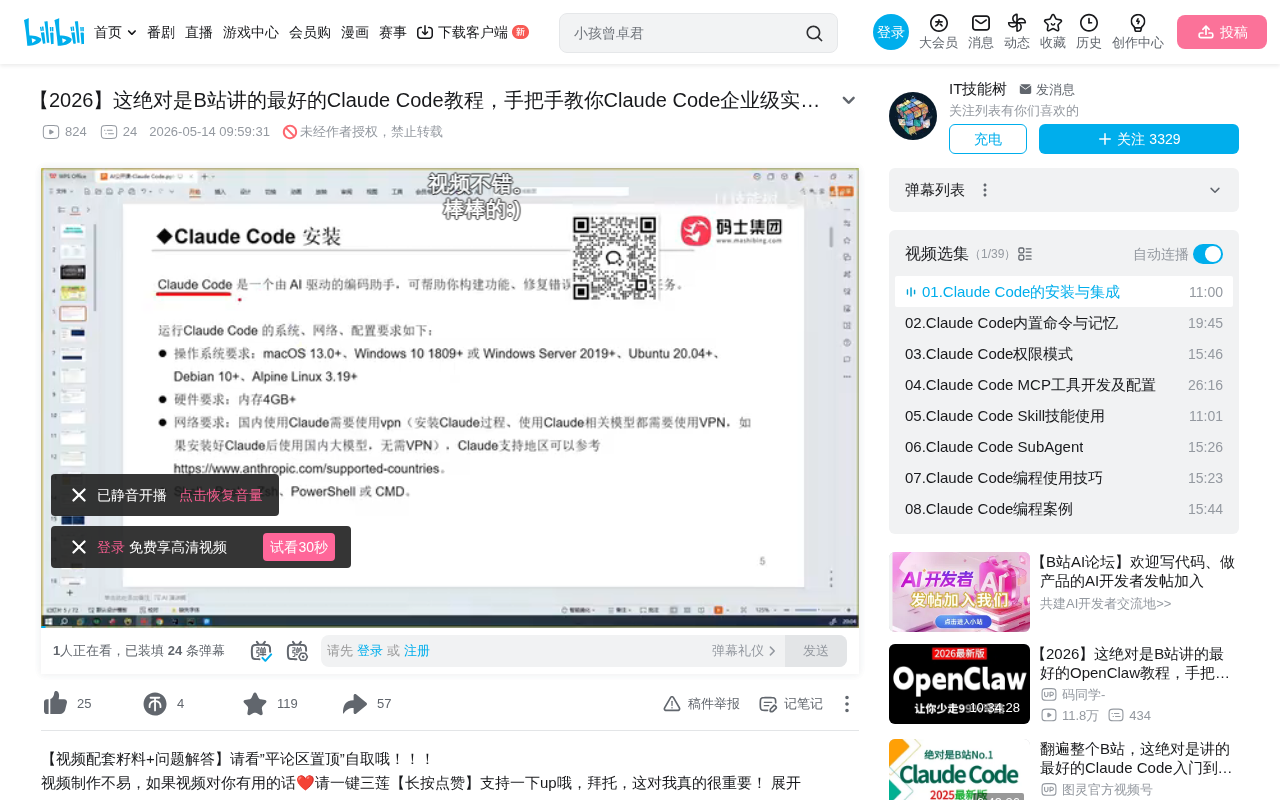Click the 充电 button

tap(988, 139)
